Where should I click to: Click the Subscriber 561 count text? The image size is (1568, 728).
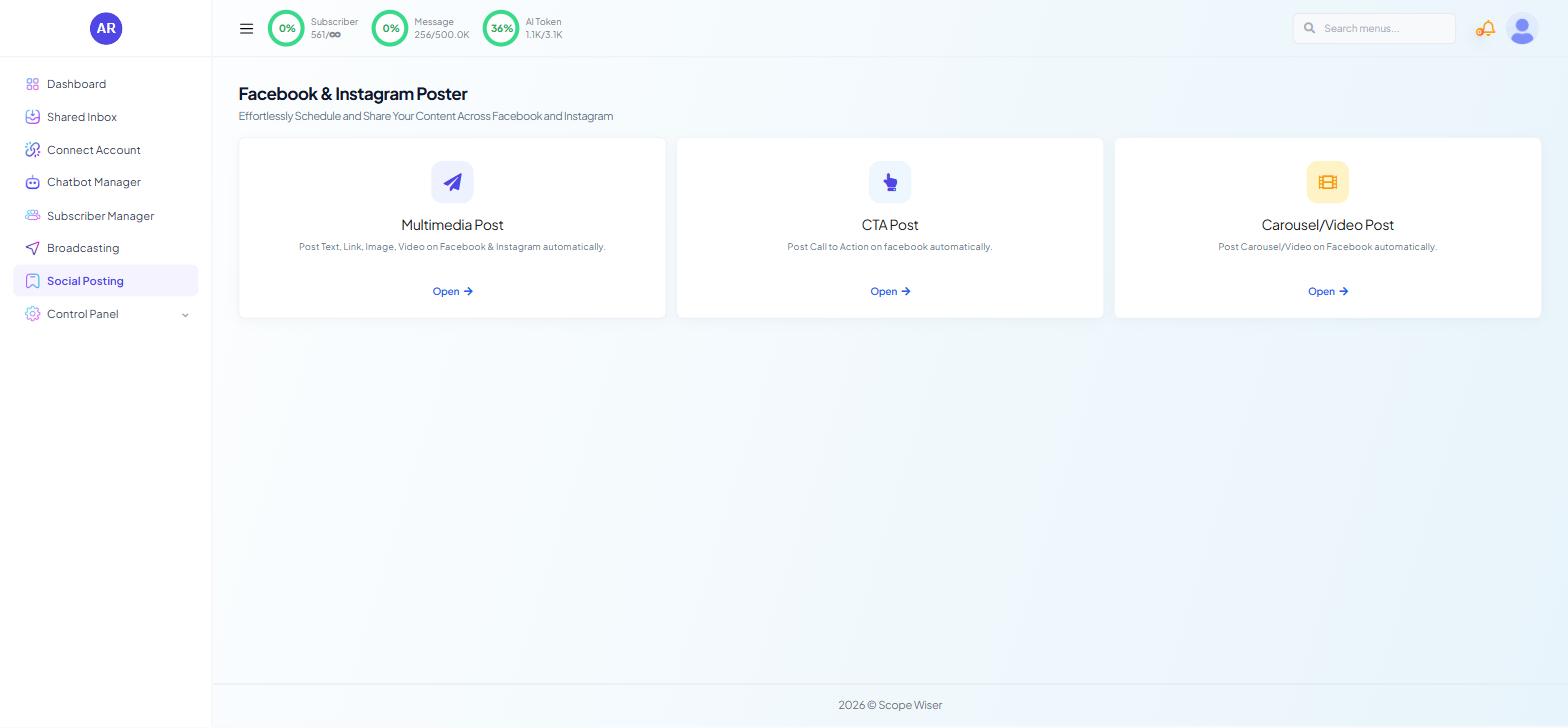click(326, 35)
